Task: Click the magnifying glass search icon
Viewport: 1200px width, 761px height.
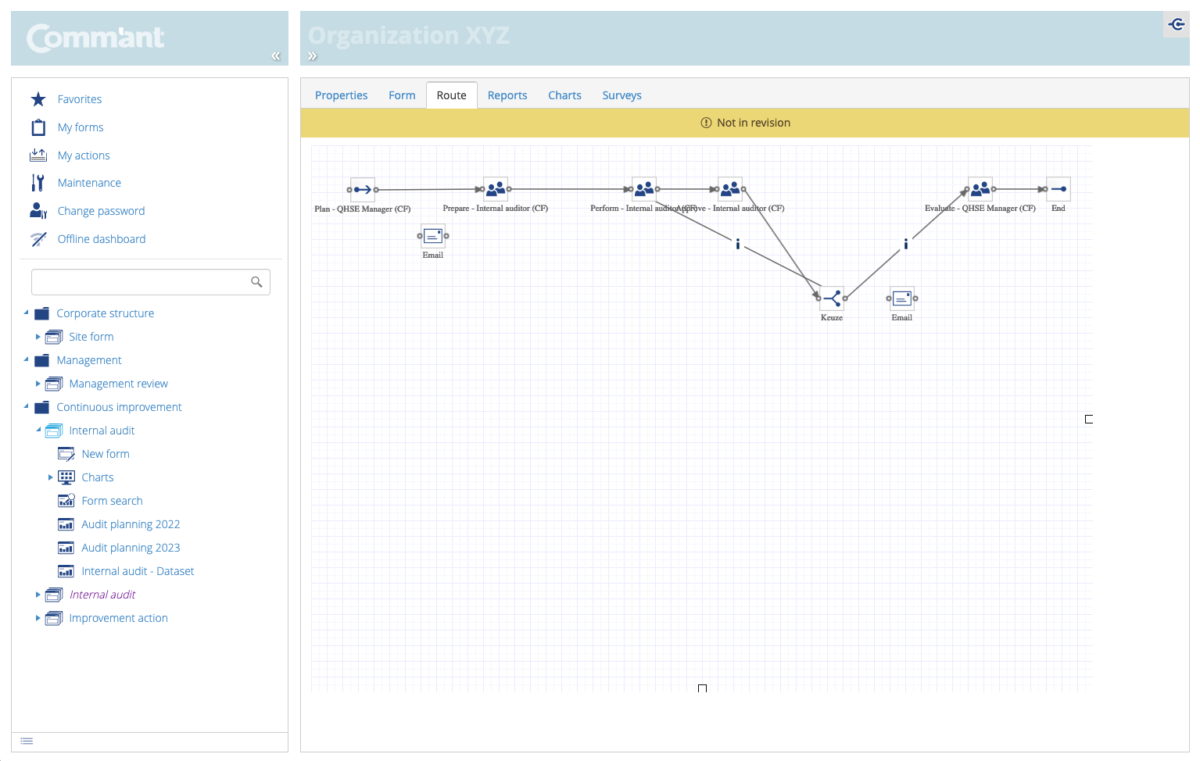Action: pyautogui.click(x=258, y=281)
